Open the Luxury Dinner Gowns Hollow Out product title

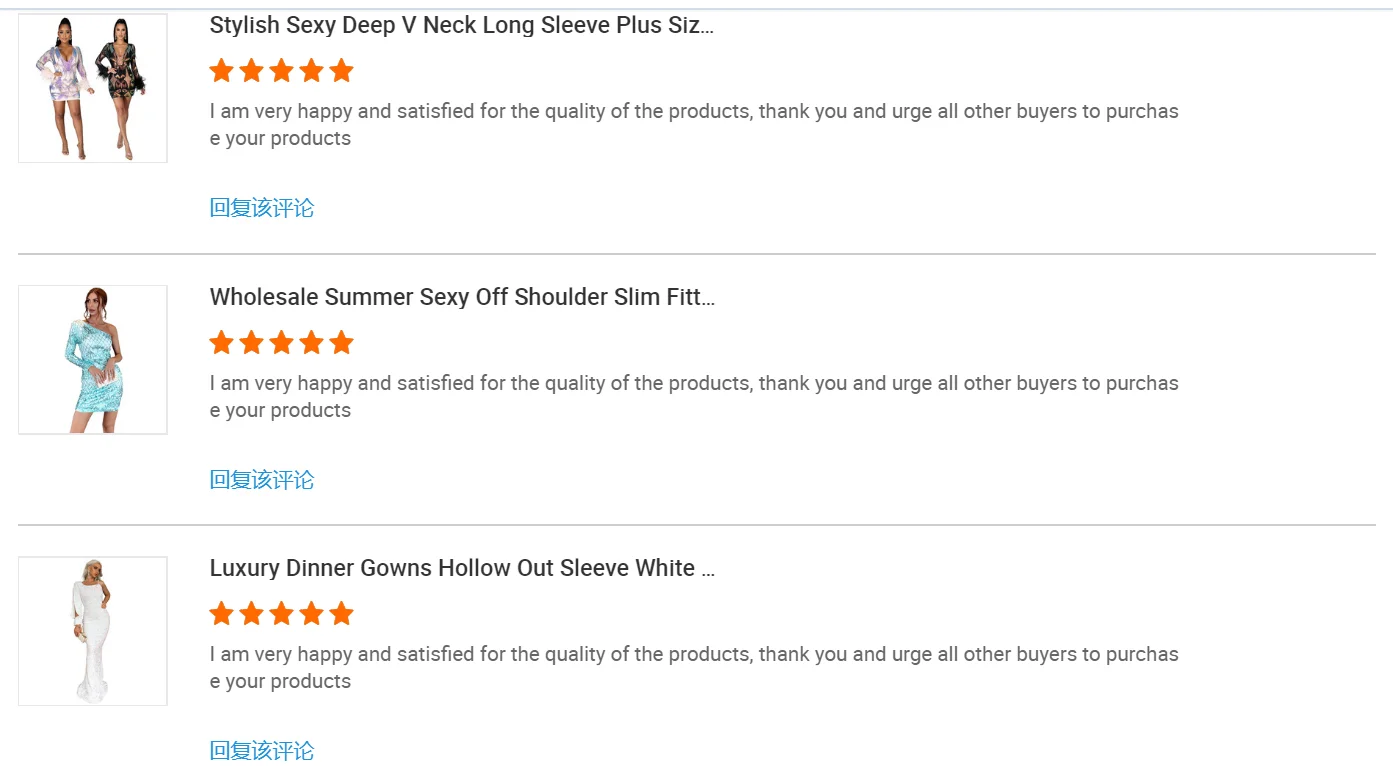(x=462, y=568)
